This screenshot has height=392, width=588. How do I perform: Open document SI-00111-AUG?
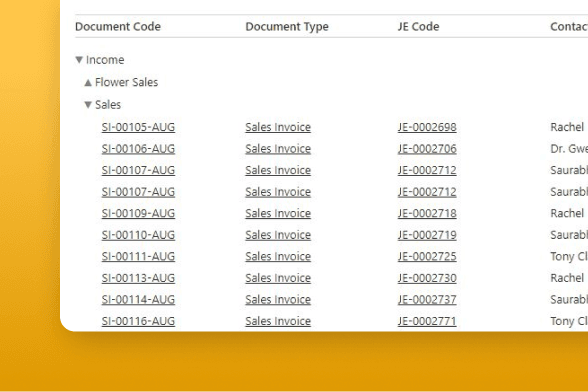tap(138, 257)
